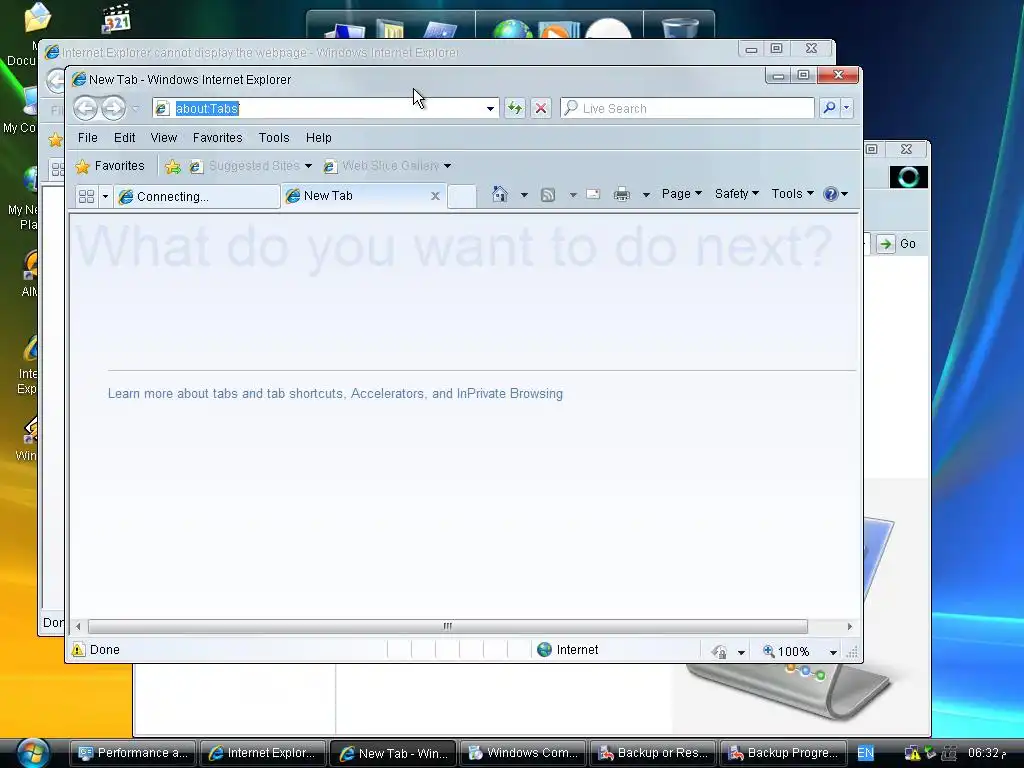Click the Start orb button
The width and height of the screenshot is (1024, 768).
(x=33, y=753)
